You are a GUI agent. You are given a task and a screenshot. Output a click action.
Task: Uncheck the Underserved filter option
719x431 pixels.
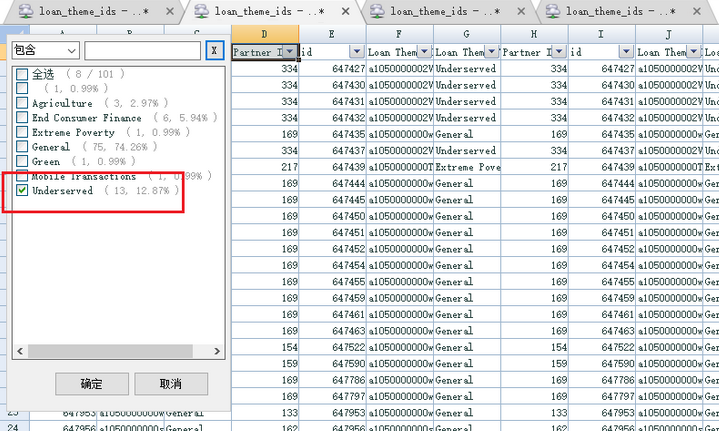pyautogui.click(x=22, y=190)
